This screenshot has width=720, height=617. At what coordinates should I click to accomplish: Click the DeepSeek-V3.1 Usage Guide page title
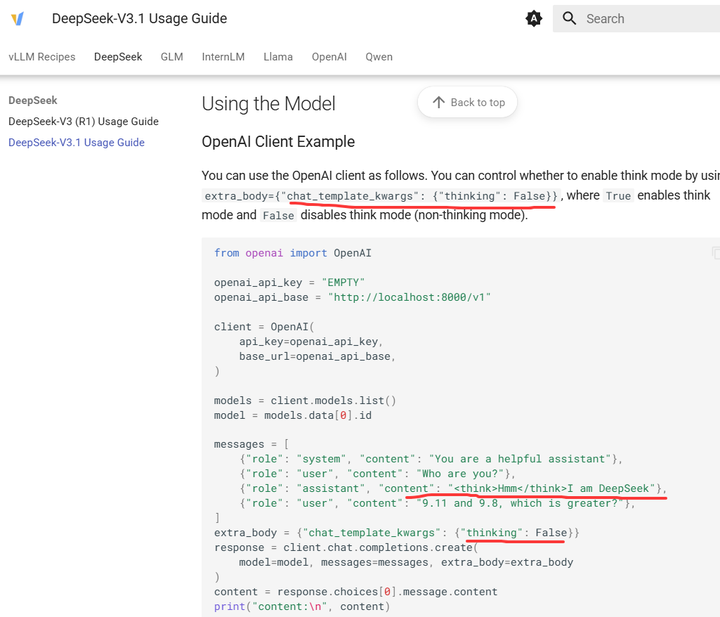[139, 19]
